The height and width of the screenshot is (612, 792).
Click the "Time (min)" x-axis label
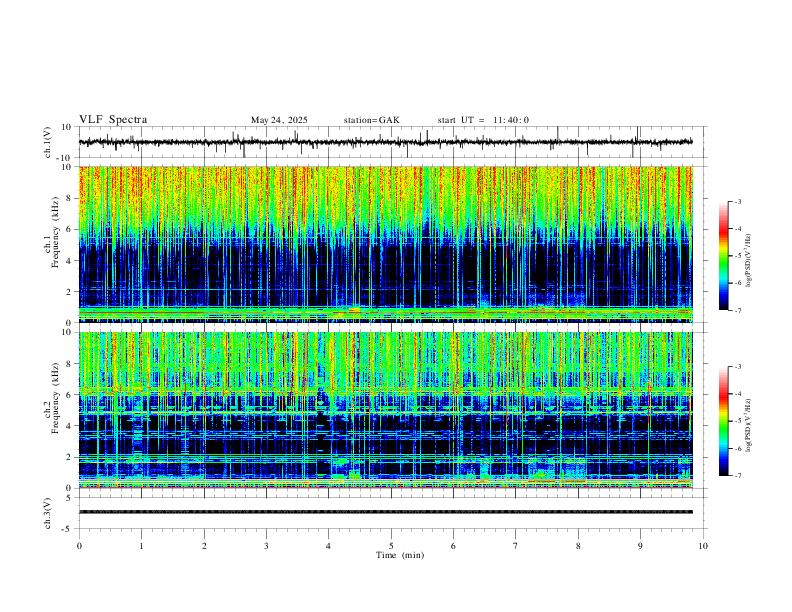400,555
